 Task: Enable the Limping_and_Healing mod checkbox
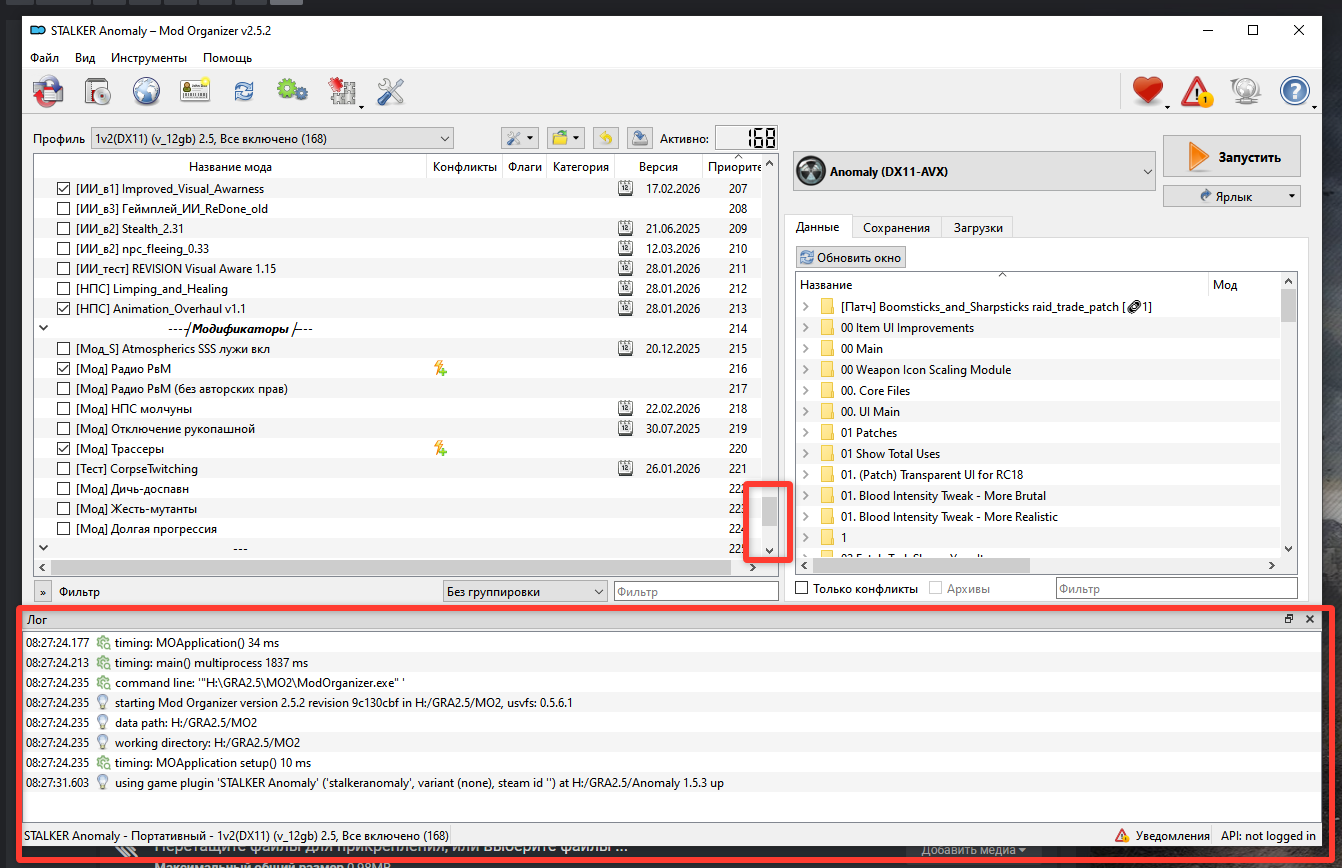64,289
